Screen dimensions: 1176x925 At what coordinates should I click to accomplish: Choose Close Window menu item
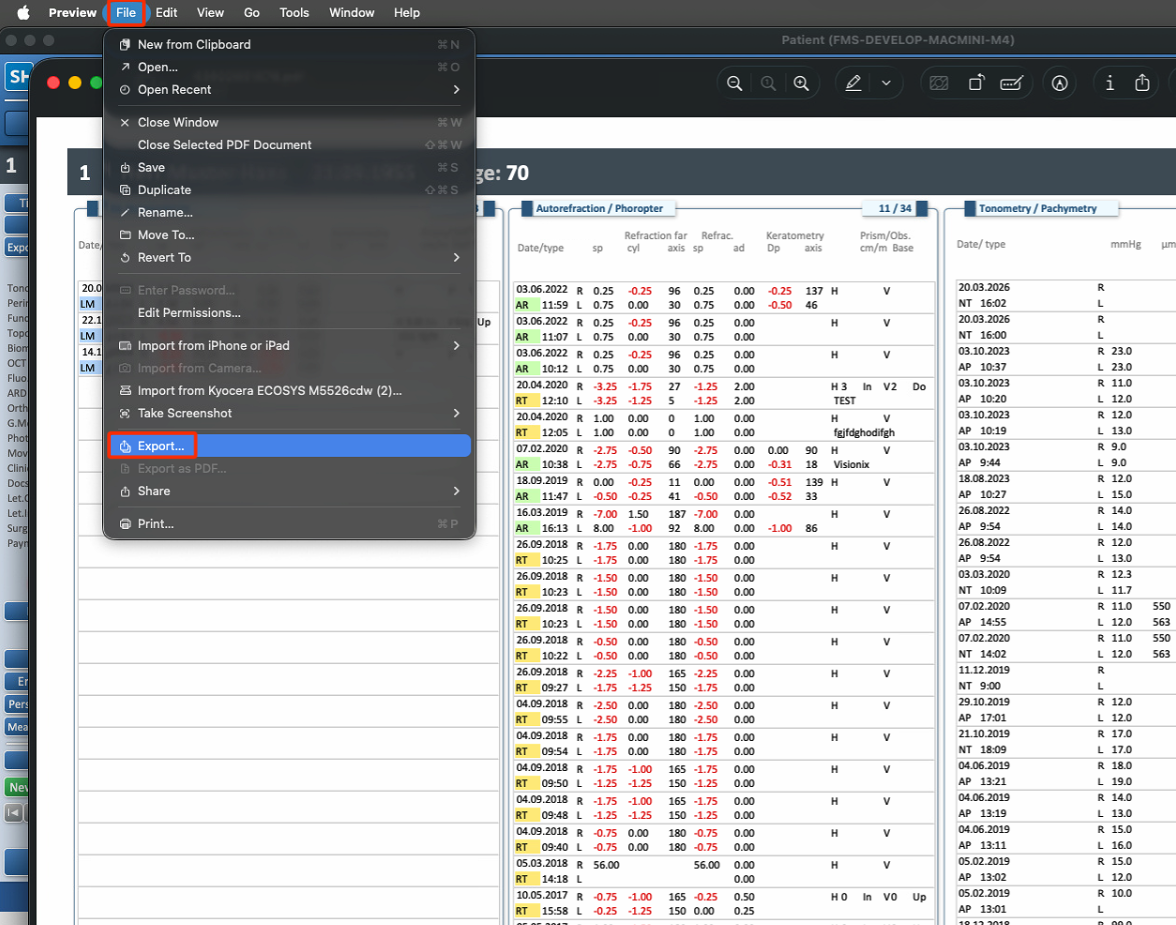click(x=290, y=122)
